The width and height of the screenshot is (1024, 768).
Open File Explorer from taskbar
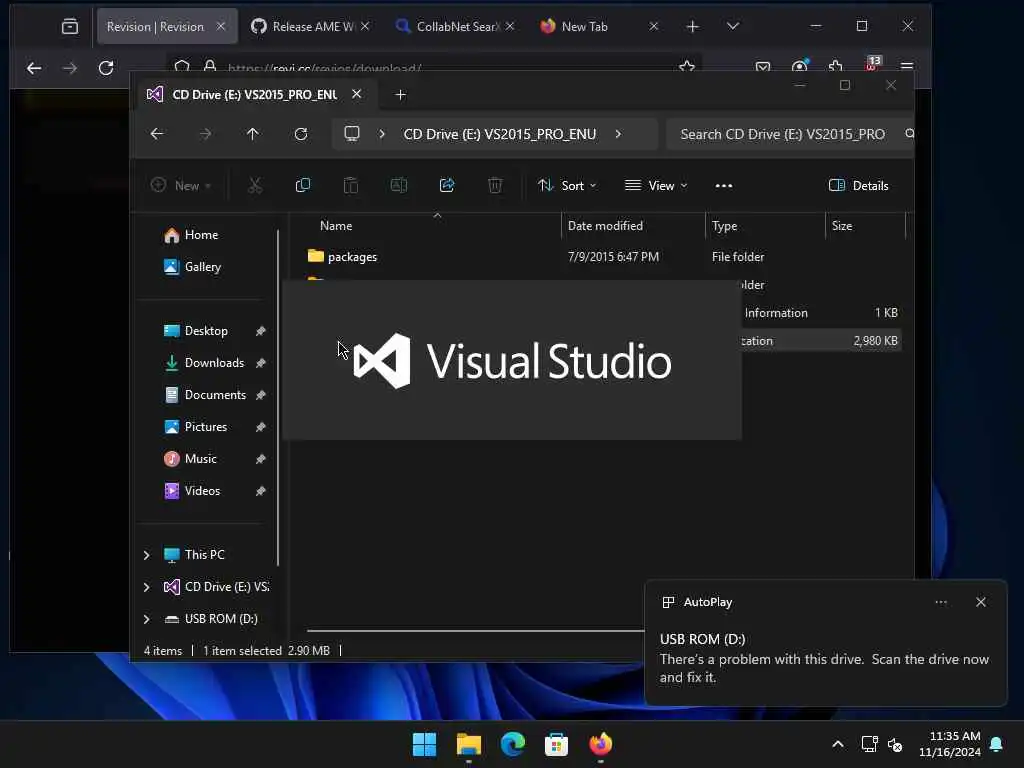[469, 744]
